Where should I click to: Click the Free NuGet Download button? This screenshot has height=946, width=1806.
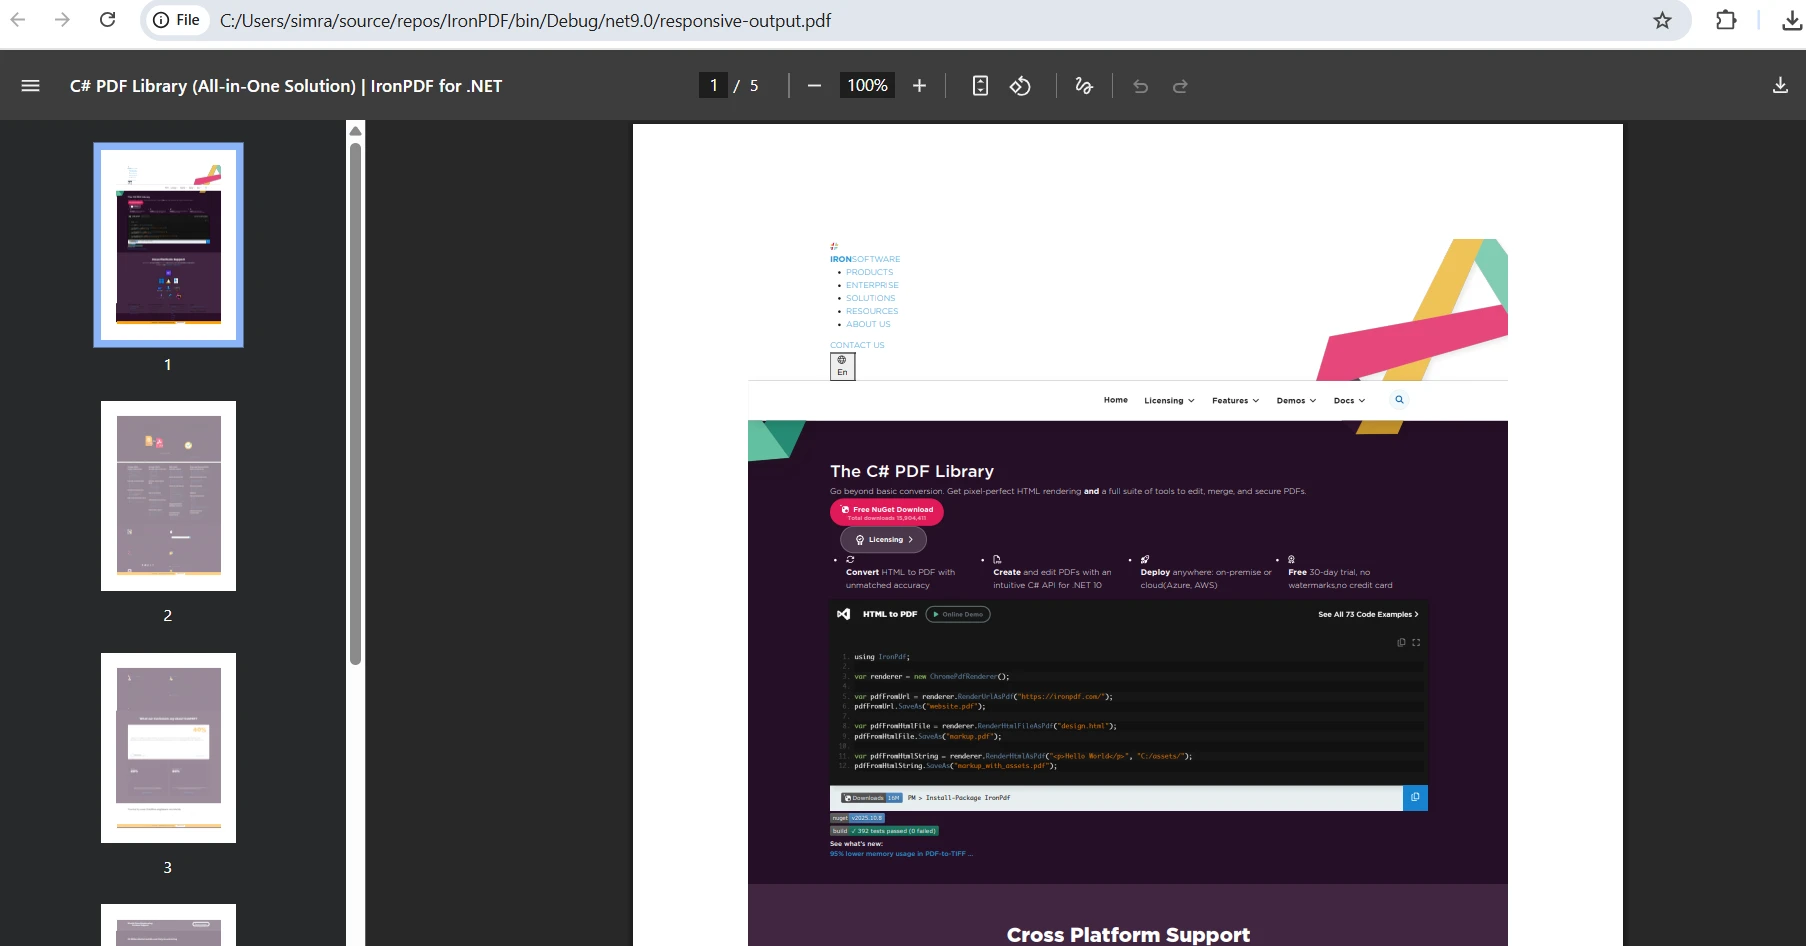887,511
